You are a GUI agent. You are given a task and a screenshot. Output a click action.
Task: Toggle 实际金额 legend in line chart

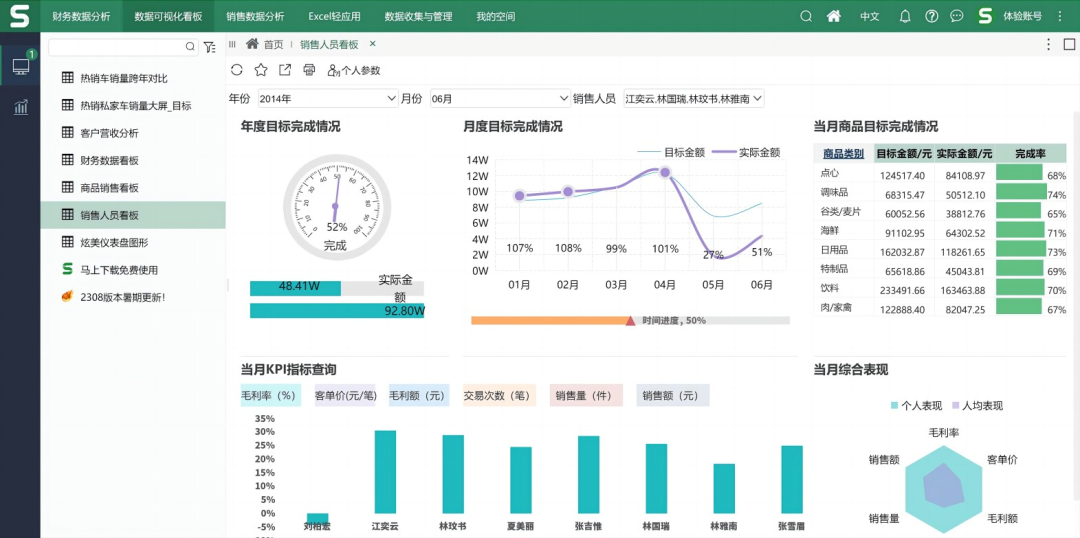[747, 152]
